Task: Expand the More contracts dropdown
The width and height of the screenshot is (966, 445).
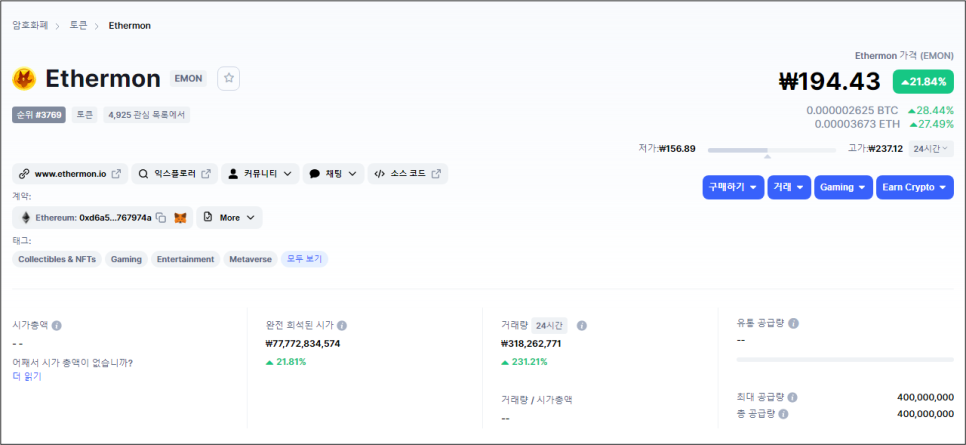Action: (229, 218)
